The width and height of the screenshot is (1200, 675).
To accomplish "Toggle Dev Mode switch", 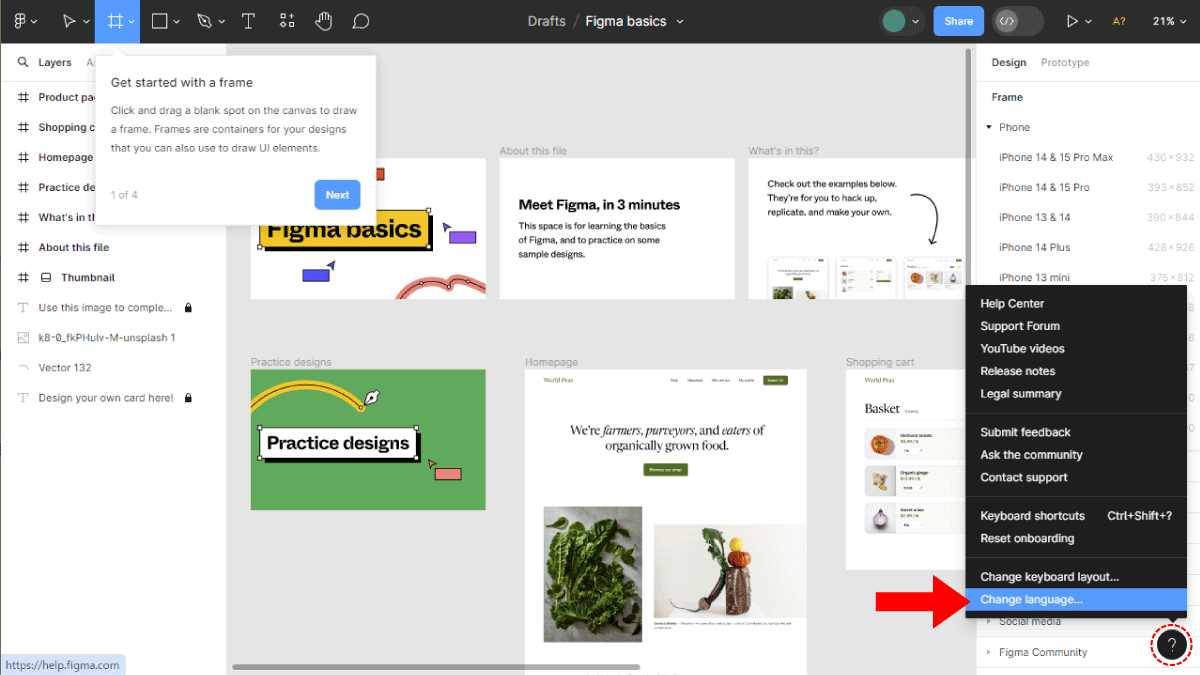I will (1018, 21).
